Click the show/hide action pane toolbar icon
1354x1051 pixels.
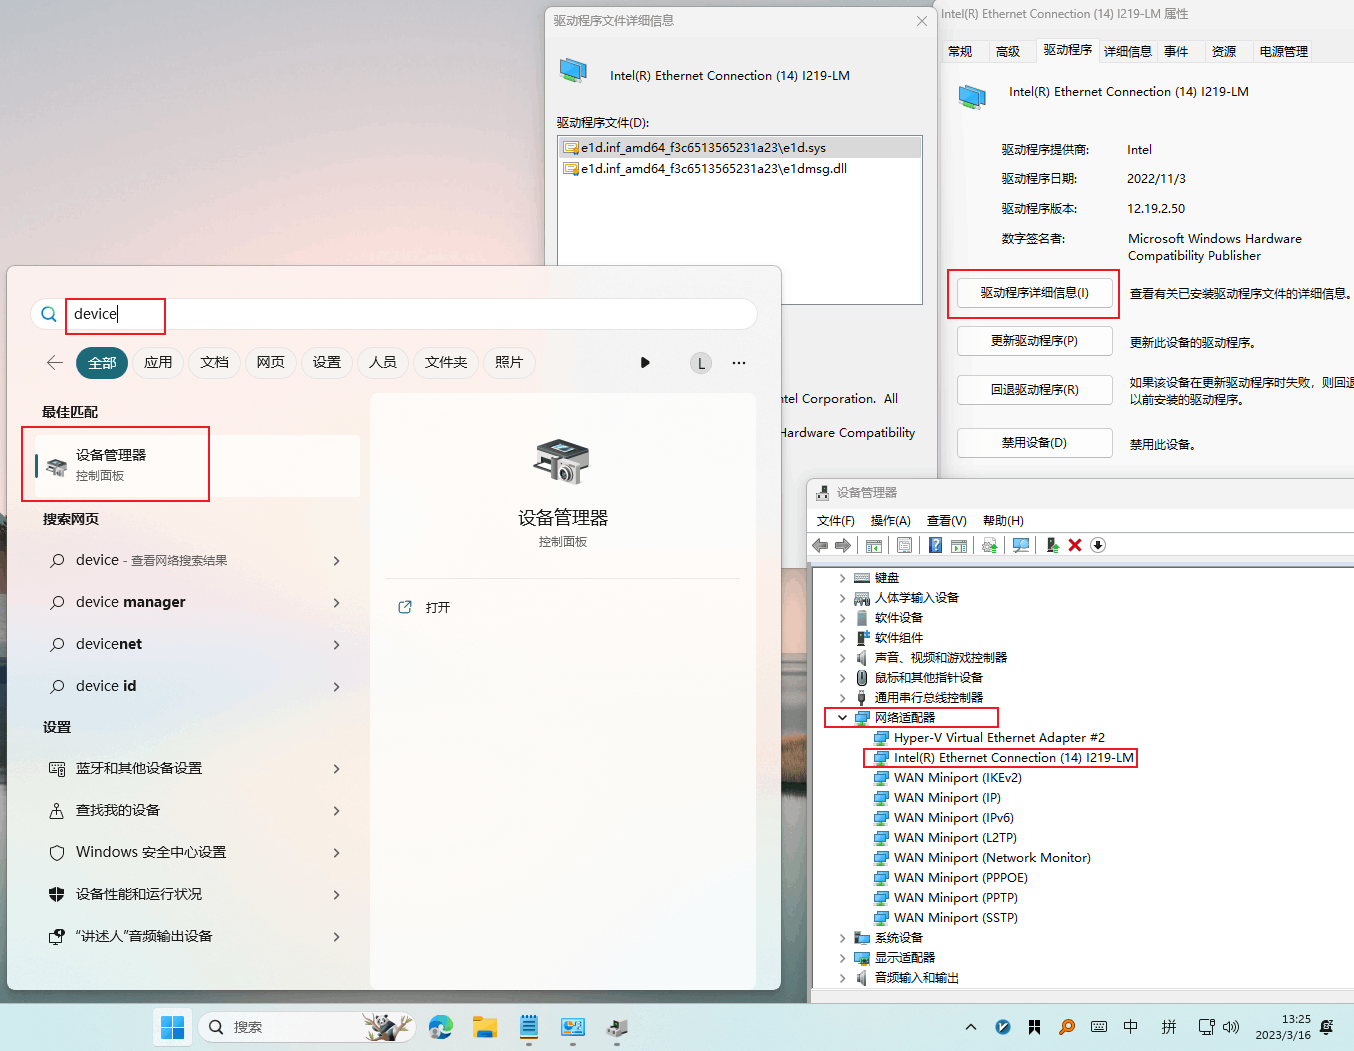pos(959,545)
